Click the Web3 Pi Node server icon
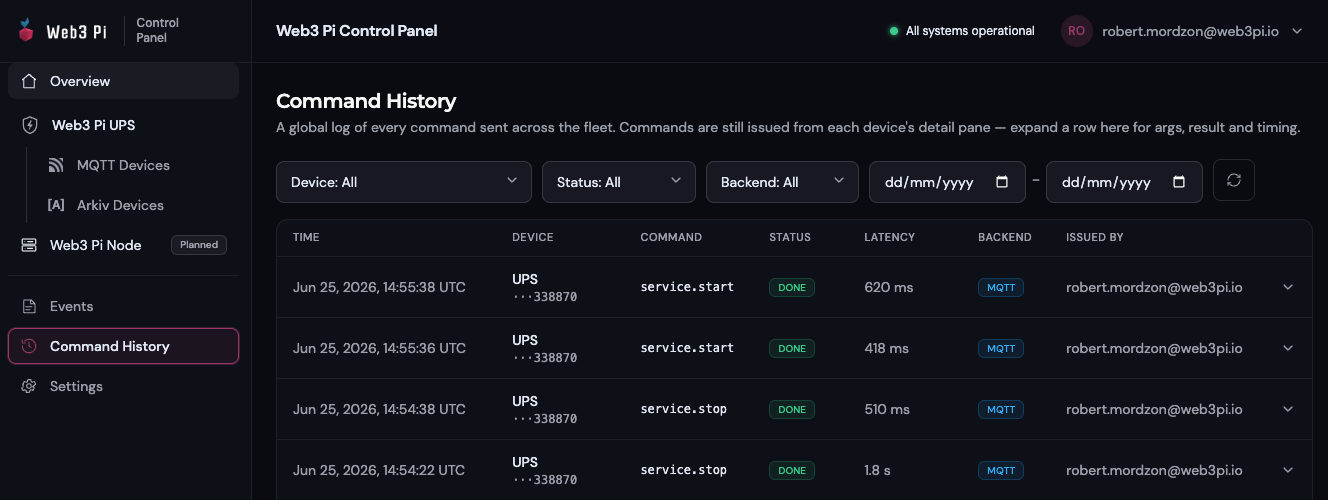Image resolution: width=1328 pixels, height=500 pixels. [29, 245]
